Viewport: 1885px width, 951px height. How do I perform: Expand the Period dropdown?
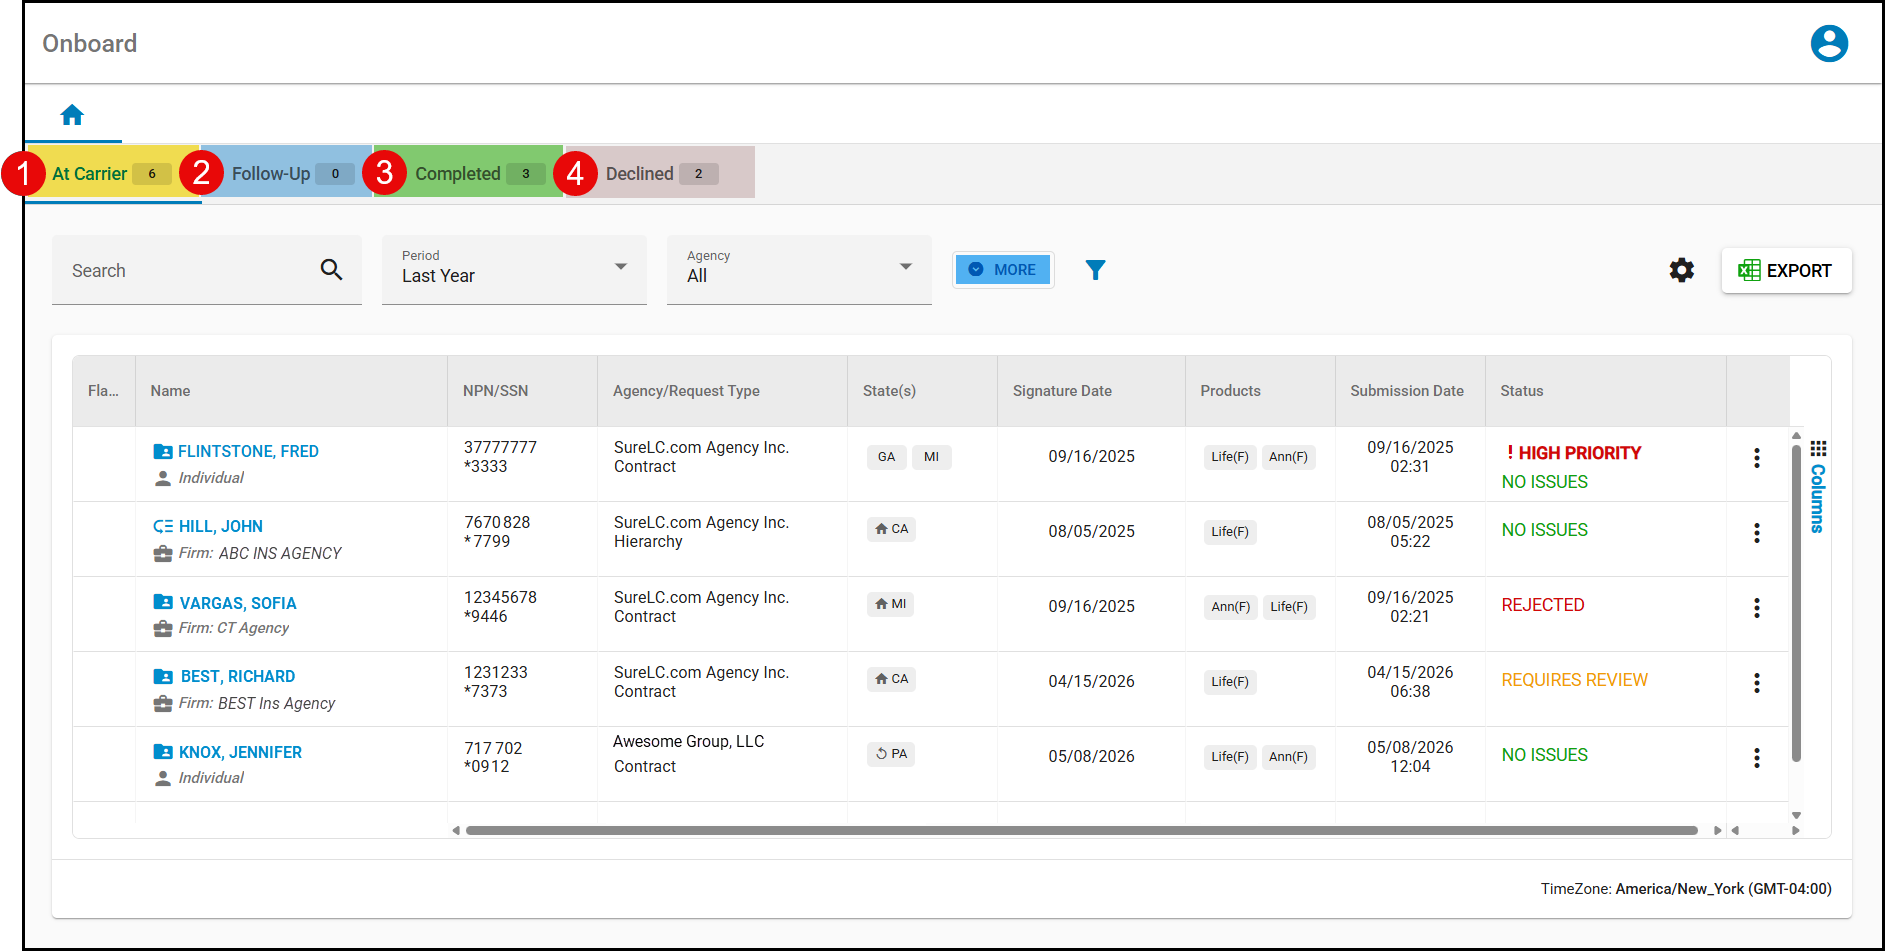[x=514, y=270]
